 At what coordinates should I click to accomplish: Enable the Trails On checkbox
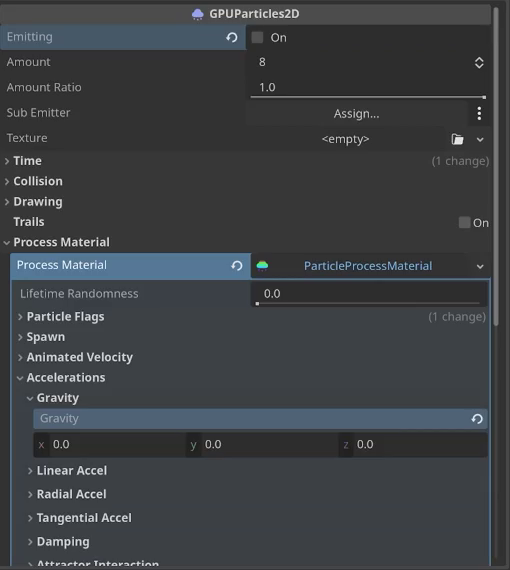464,222
